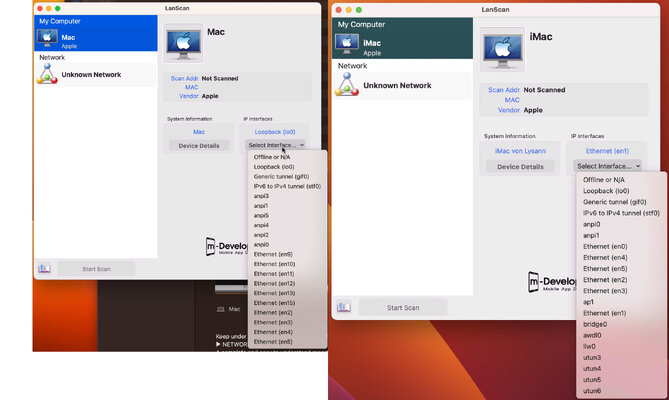
Task: Click Device Details in the Mac window
Action: click(199, 146)
